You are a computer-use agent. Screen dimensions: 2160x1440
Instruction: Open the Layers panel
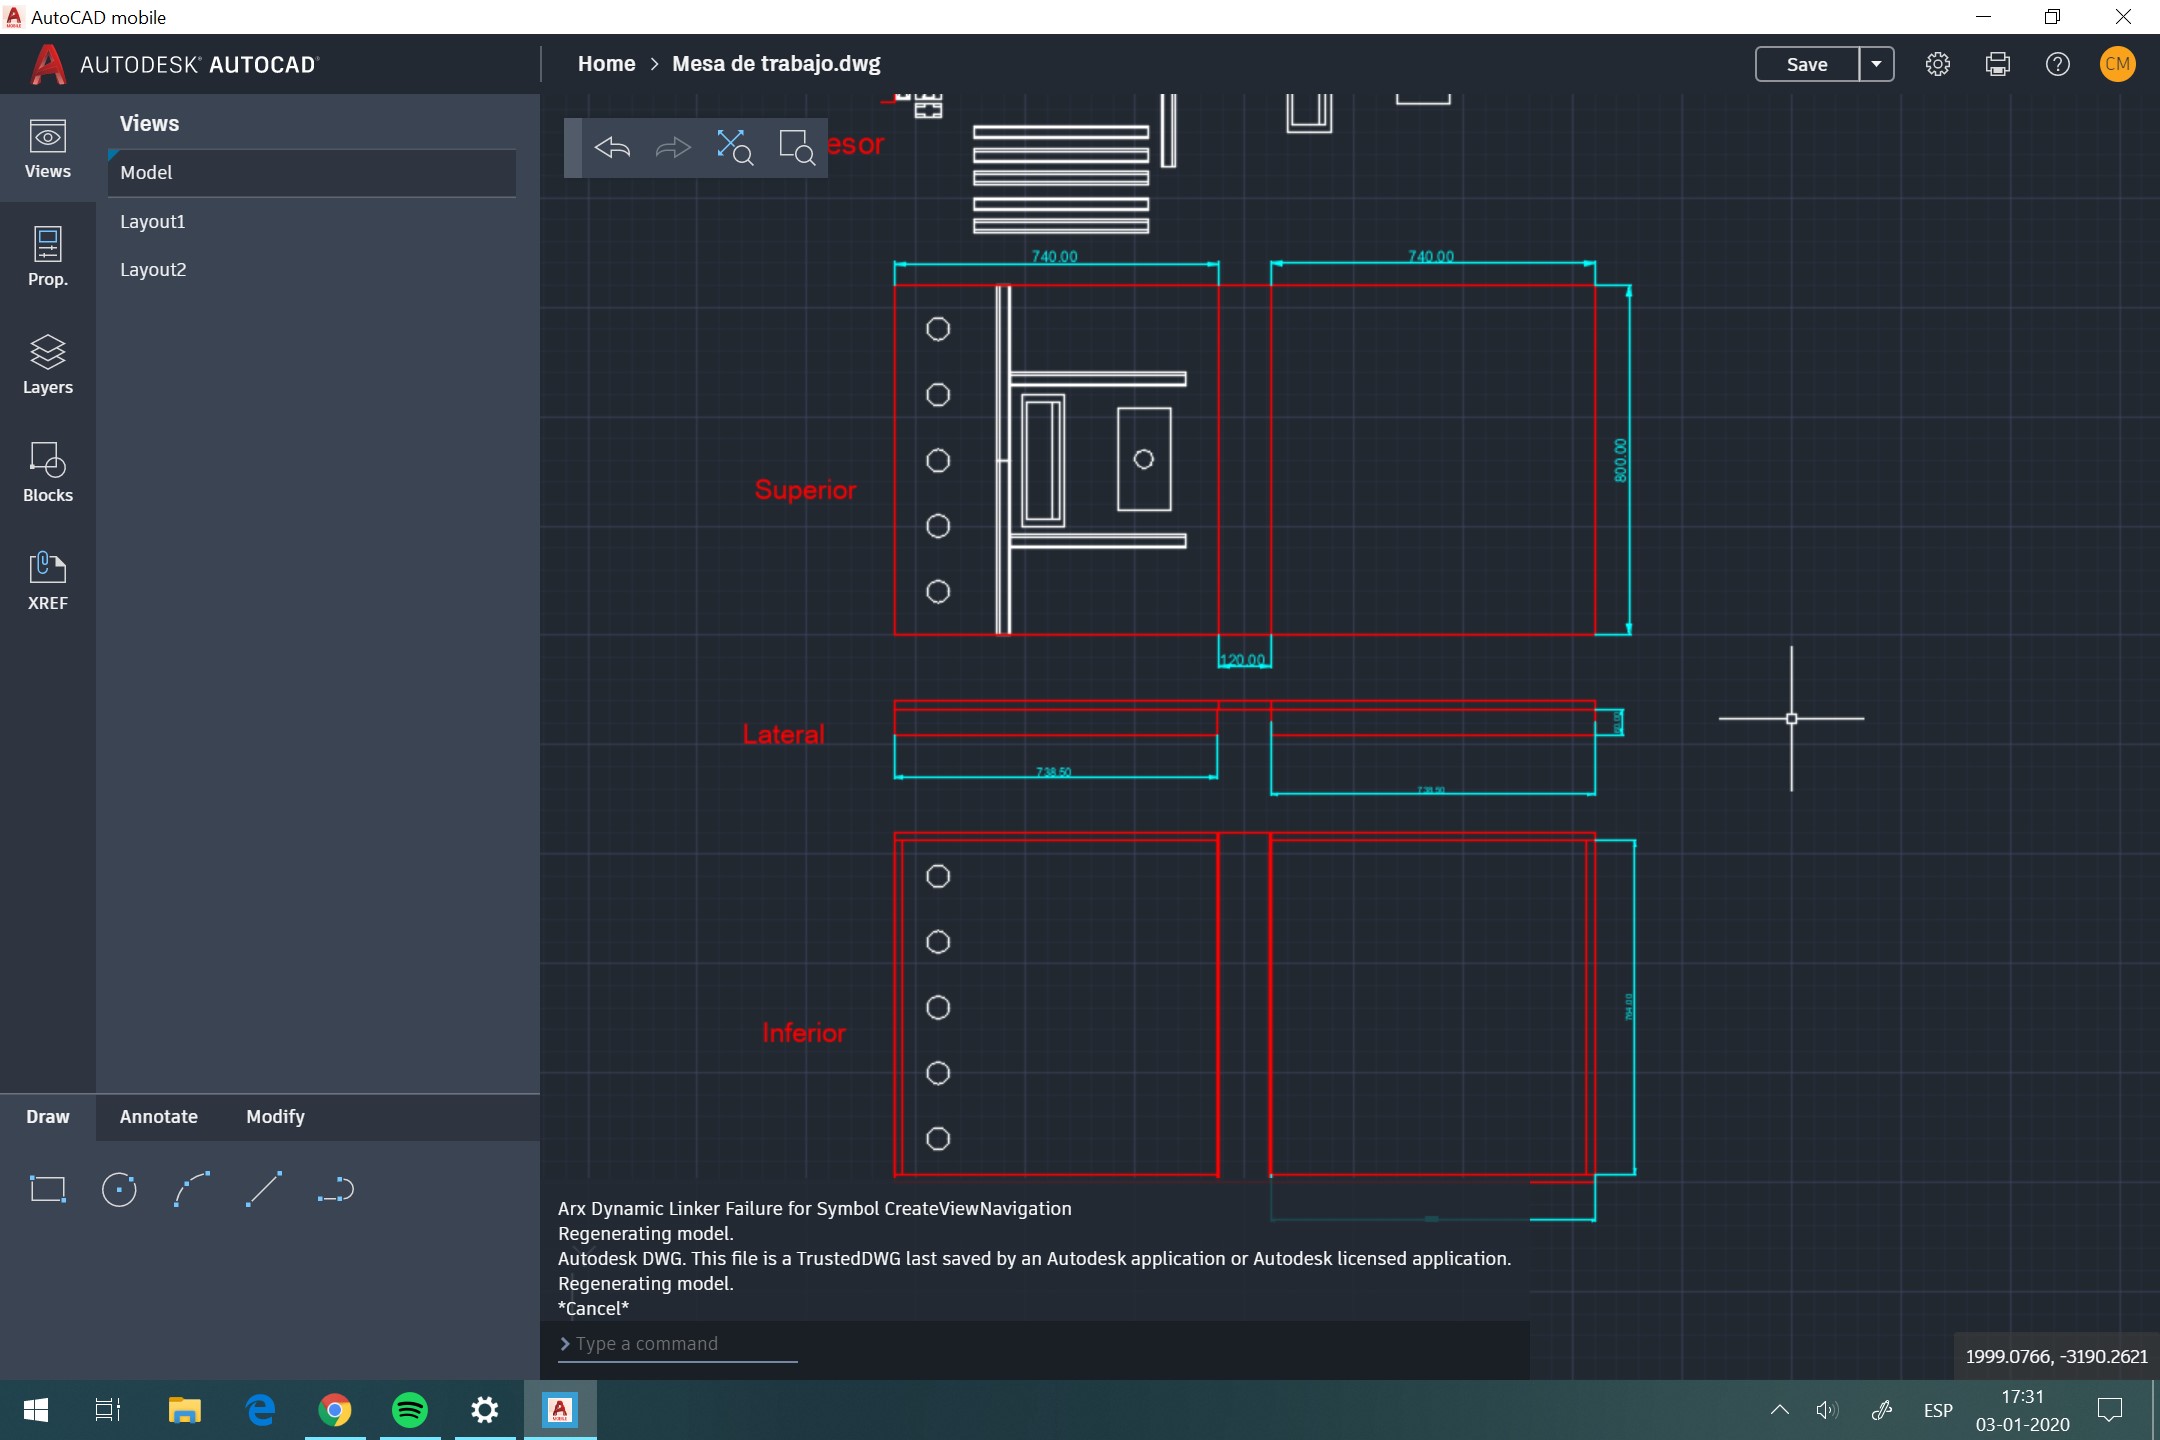(48, 364)
